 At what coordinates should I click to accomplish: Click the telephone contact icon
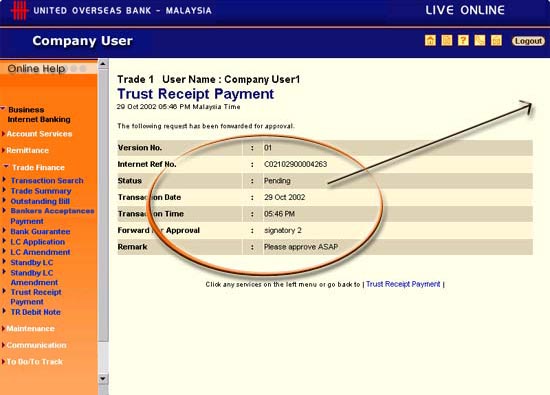(479, 41)
